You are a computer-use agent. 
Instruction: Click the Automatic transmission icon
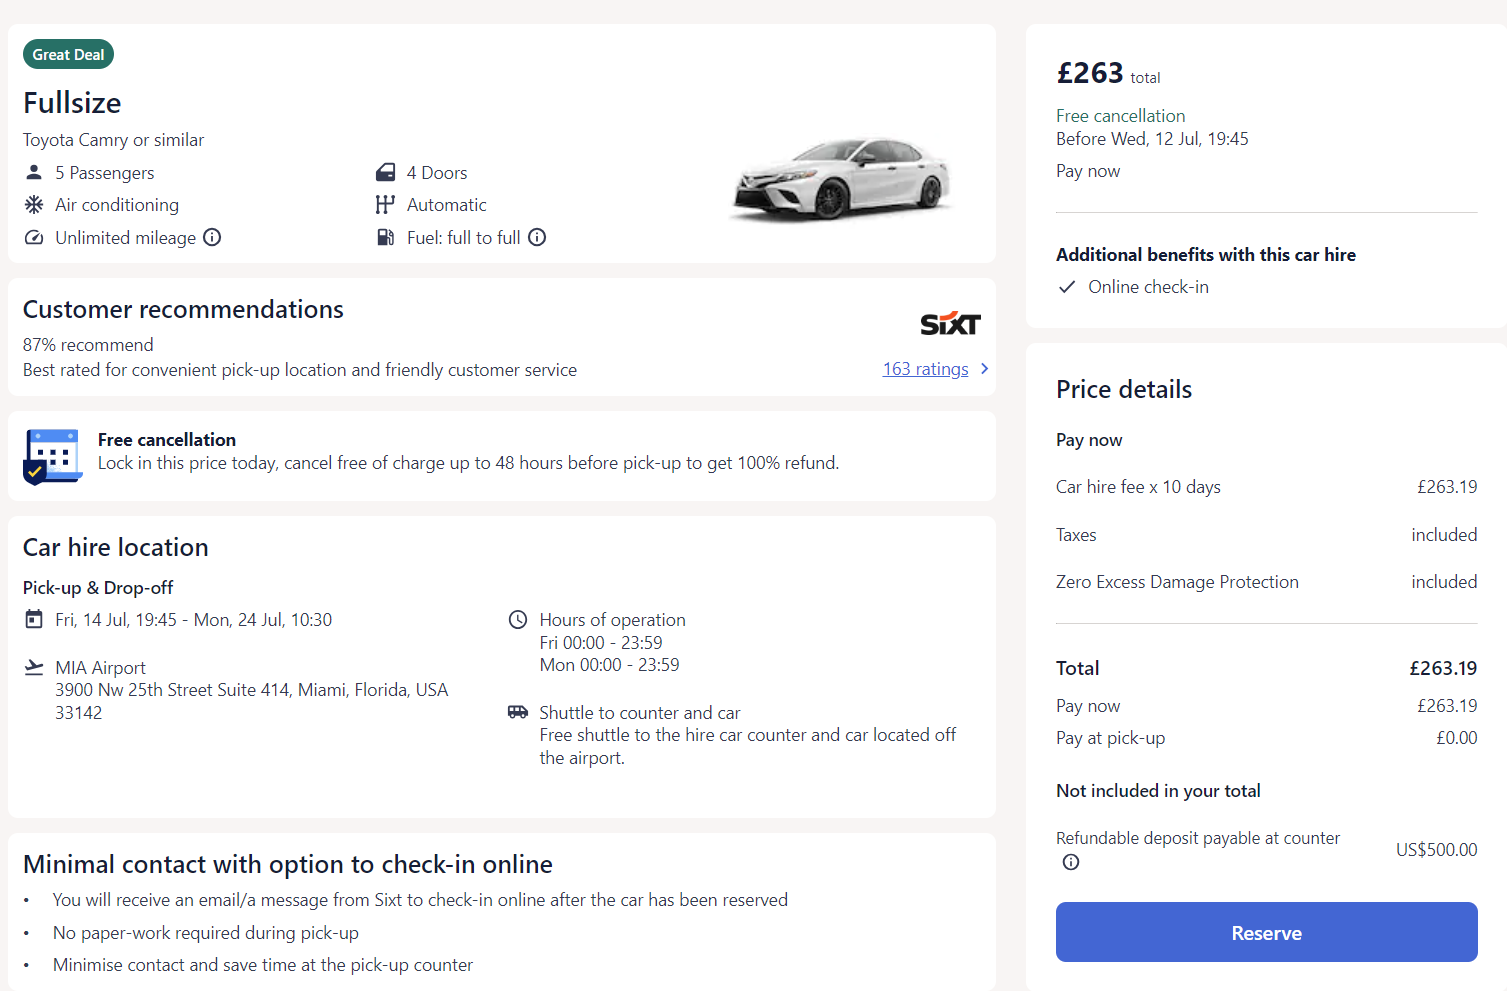click(385, 204)
